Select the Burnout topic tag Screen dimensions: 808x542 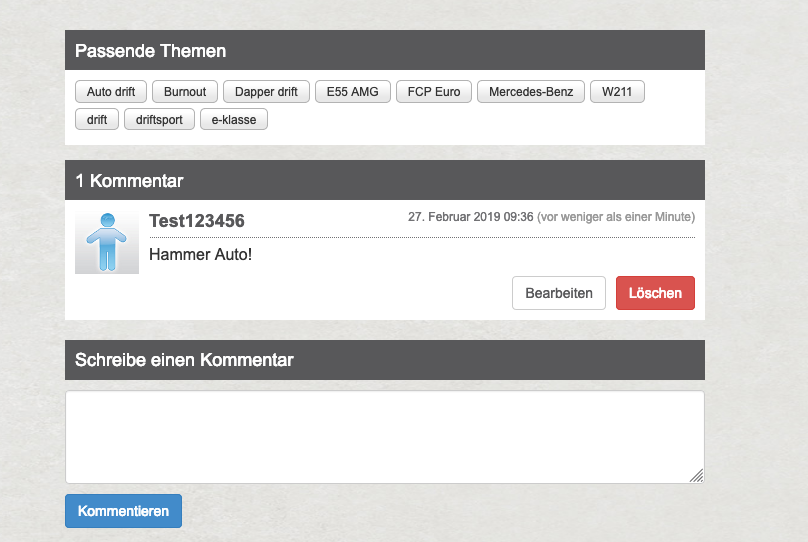[185, 92]
